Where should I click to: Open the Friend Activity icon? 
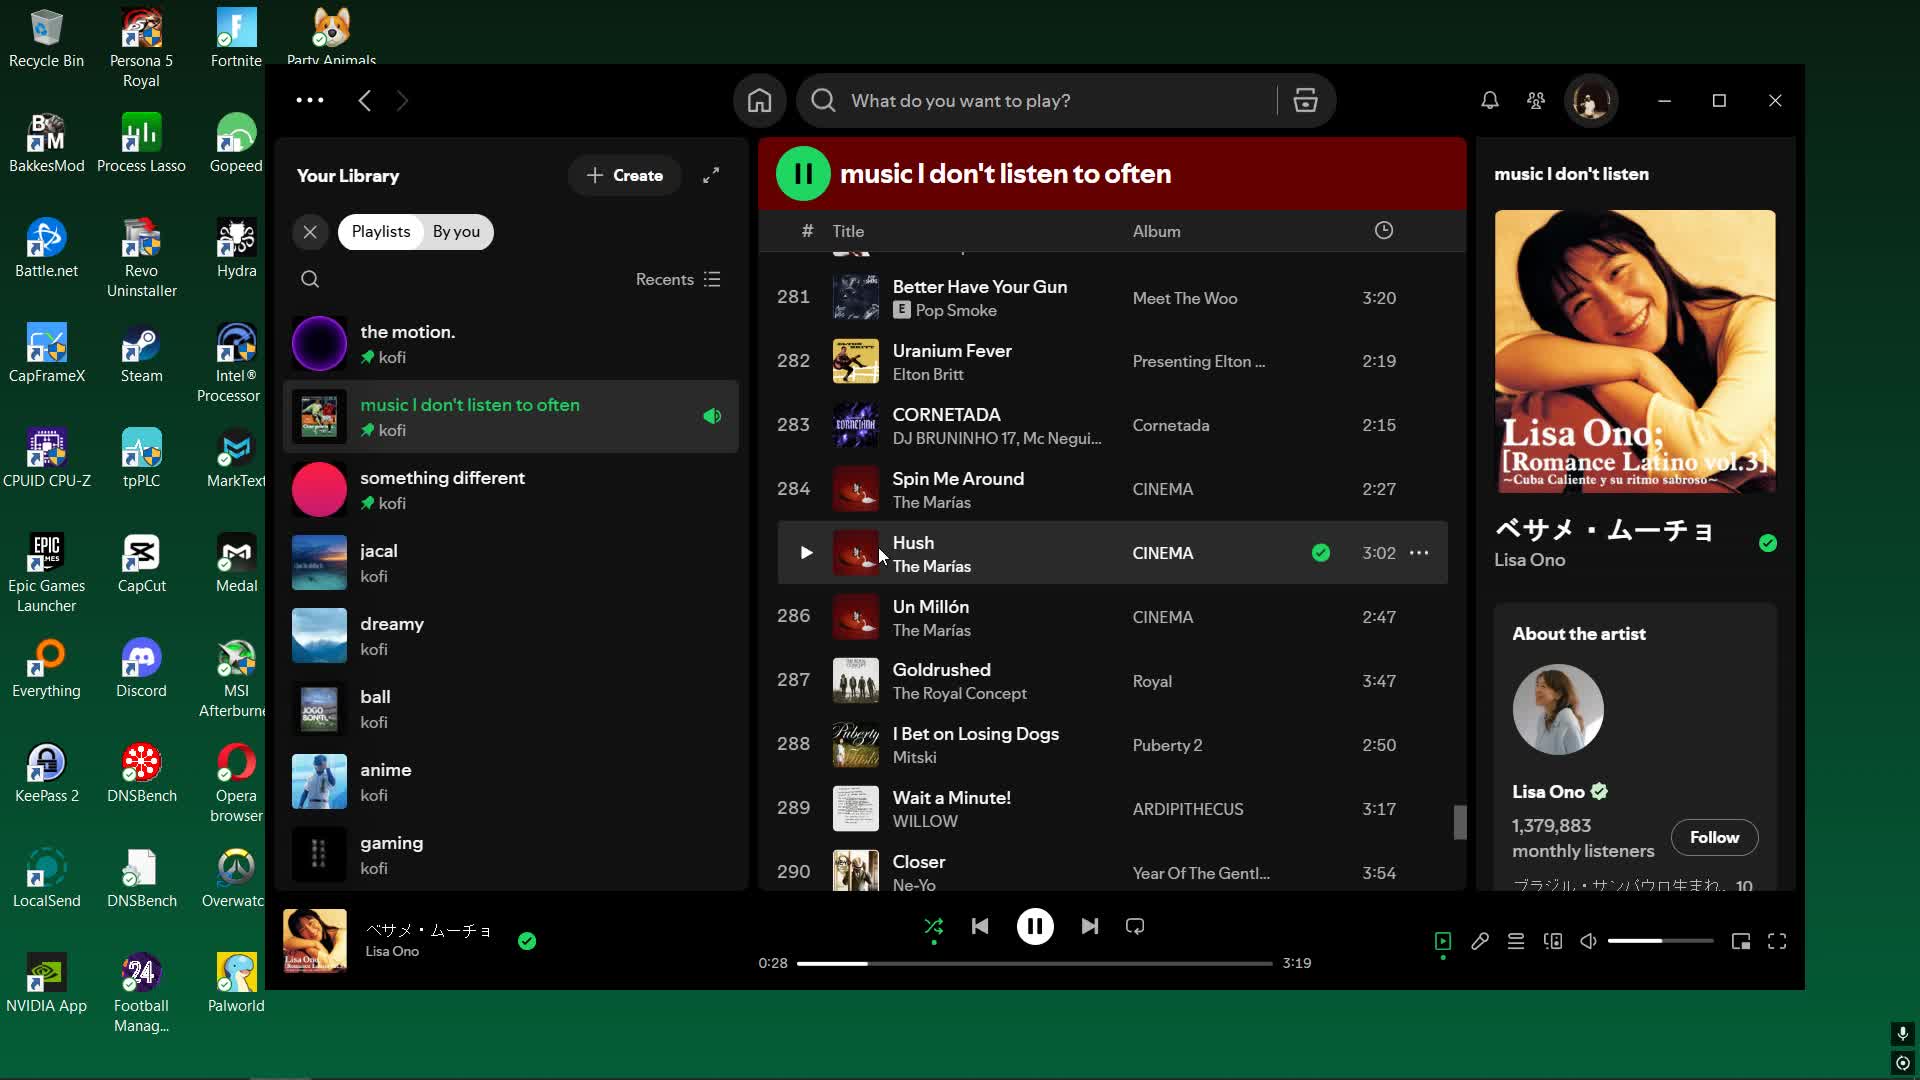point(1536,101)
